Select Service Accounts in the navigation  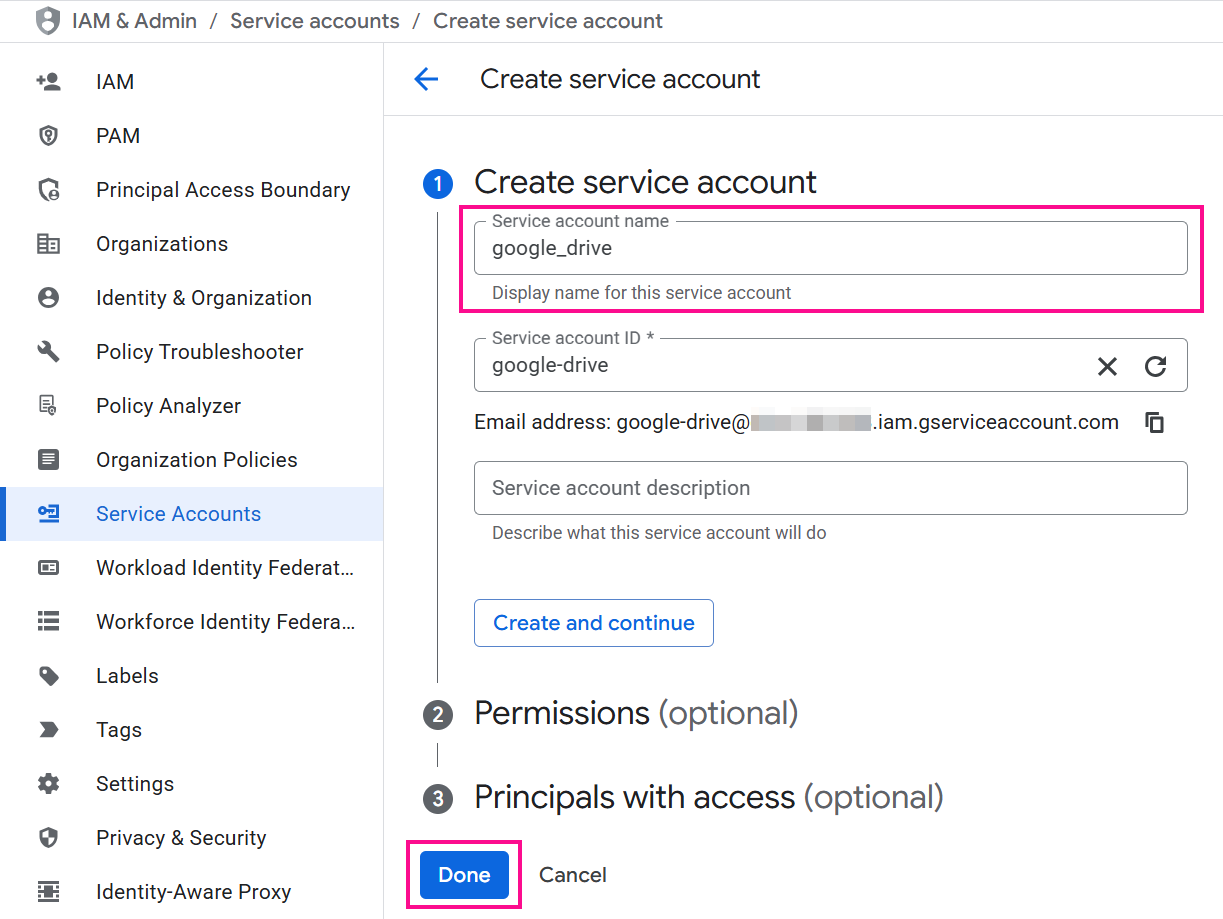point(178,513)
